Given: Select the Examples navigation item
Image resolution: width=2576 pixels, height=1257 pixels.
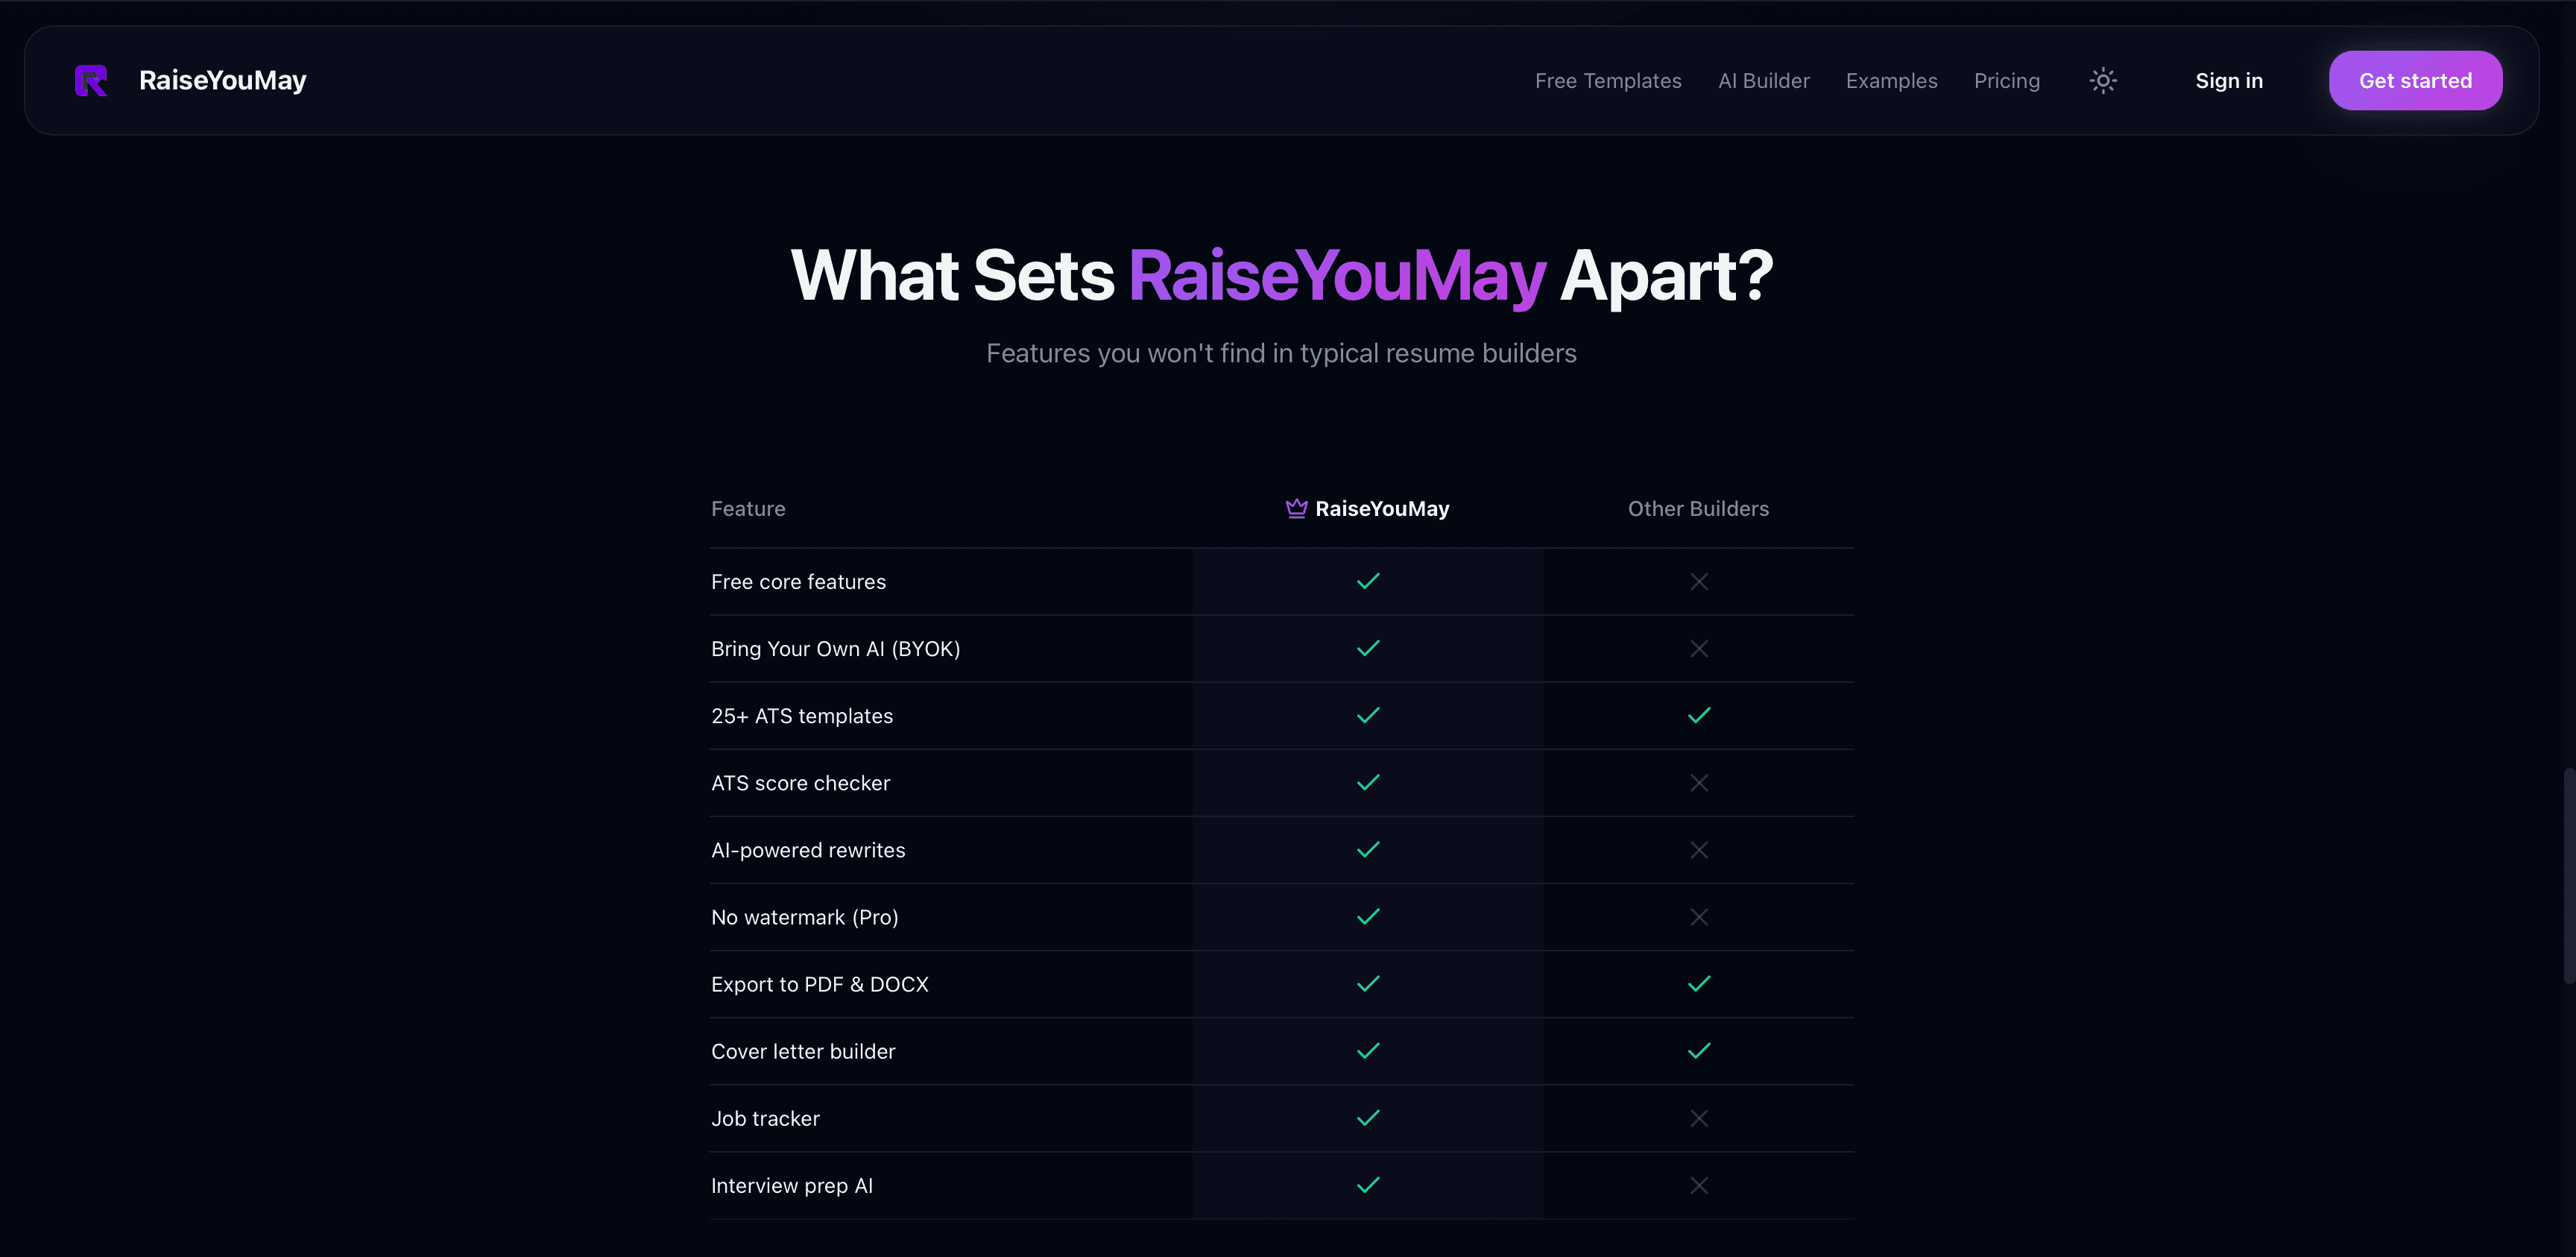Looking at the screenshot, I should click(x=1891, y=80).
